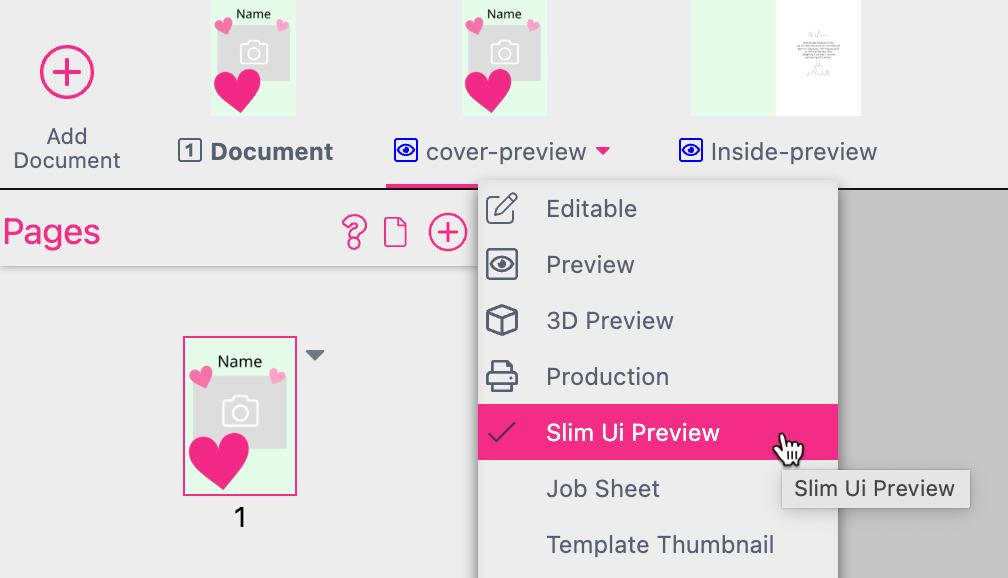Select the page 1 thumbnail

[239, 416]
